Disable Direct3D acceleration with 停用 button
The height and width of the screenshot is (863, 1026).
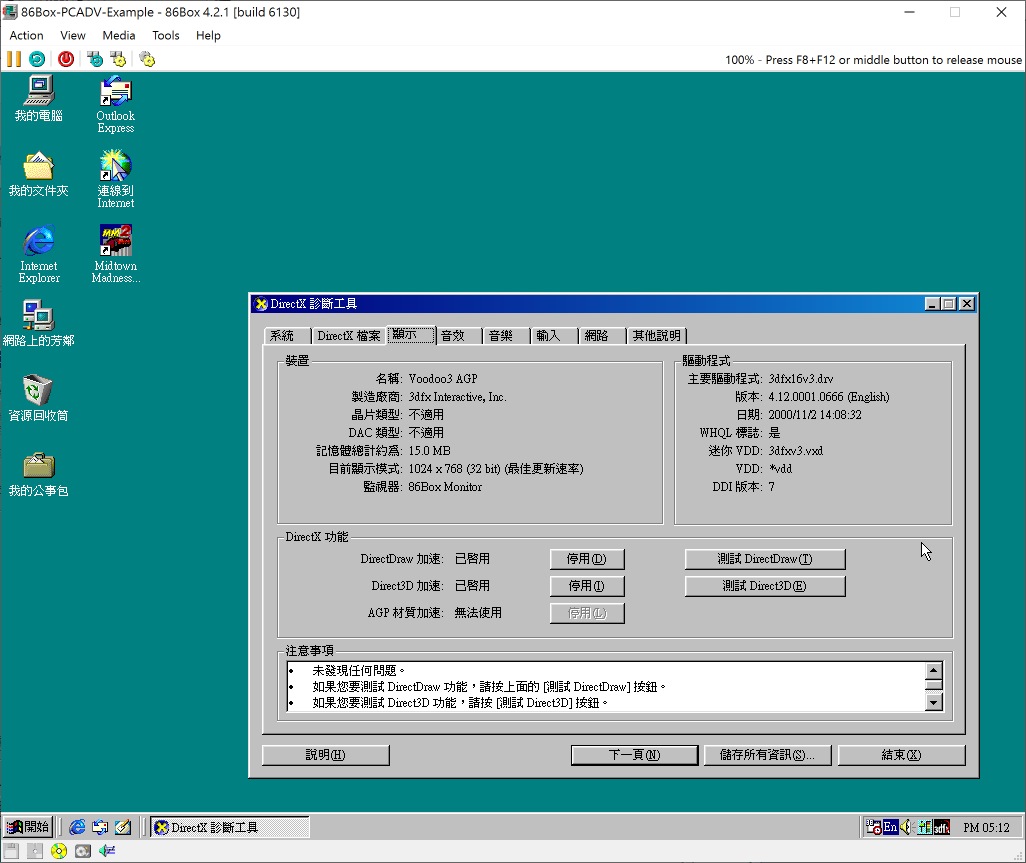pos(587,586)
